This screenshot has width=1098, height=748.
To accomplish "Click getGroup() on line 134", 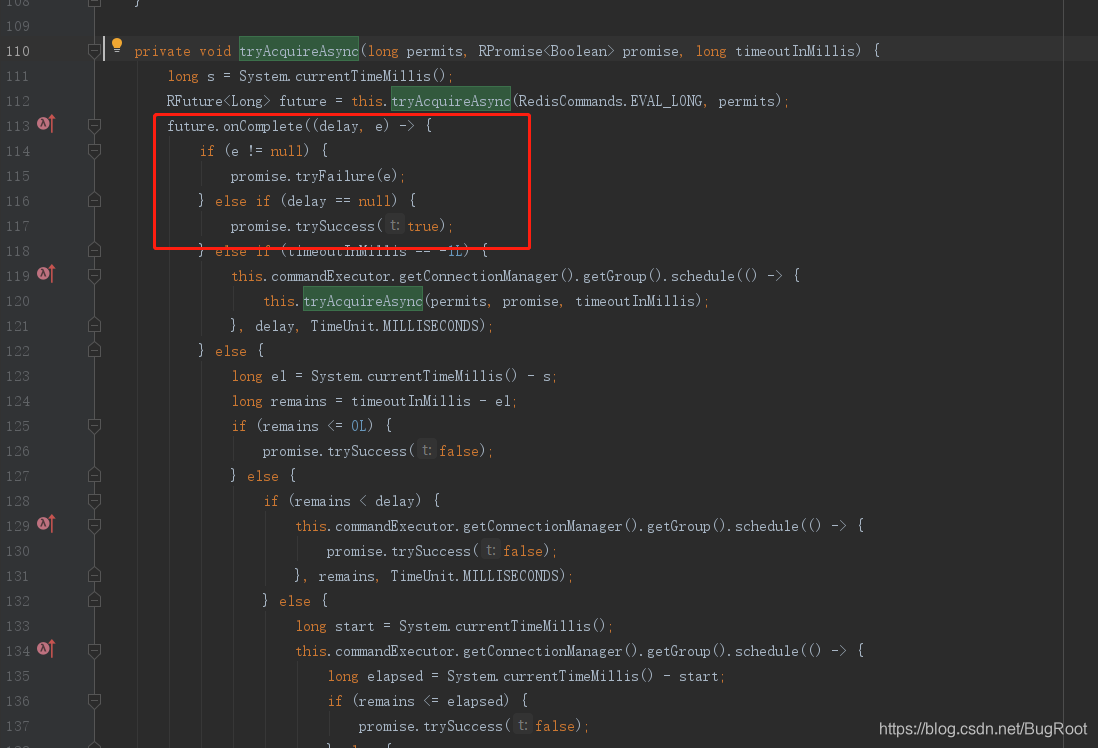I will [x=686, y=651].
